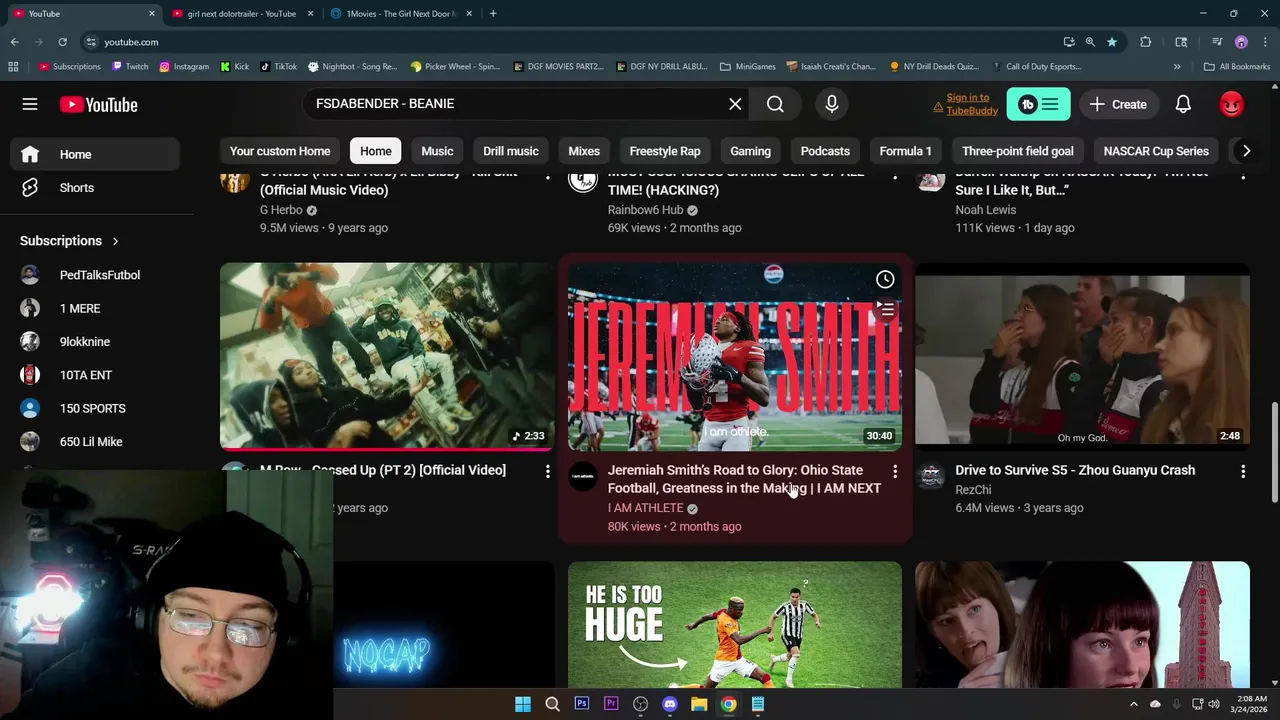Click the page vertical scrollbar thumb
Screen dimensions: 1280x720
[1273, 453]
